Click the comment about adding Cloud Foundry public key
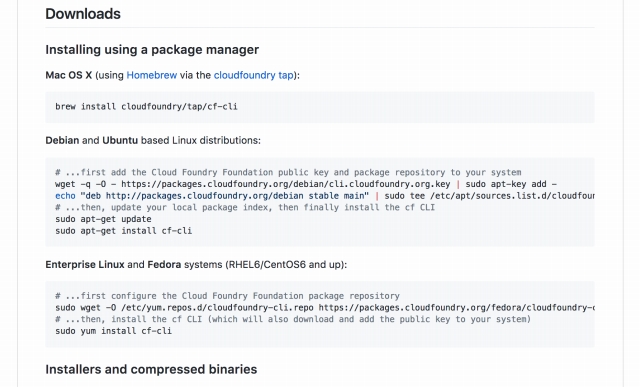Screen dimensions: 640x387 288,172
